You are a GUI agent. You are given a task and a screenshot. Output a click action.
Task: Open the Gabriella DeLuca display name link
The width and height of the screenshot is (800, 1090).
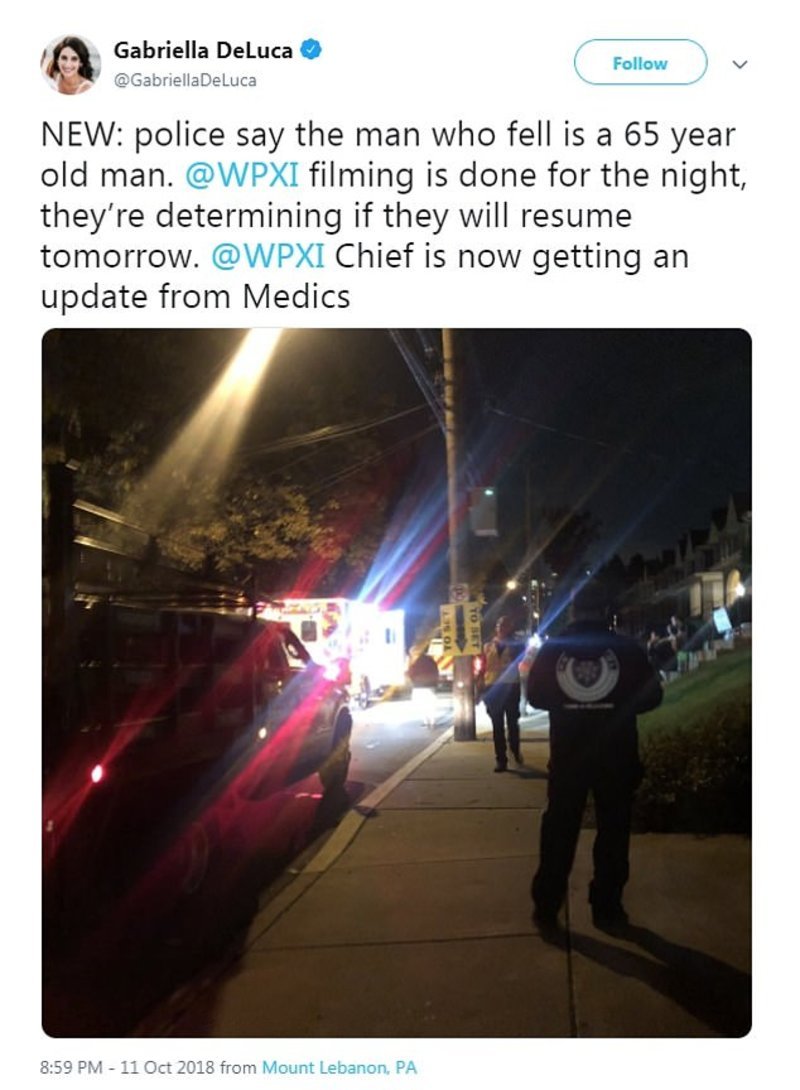203,50
